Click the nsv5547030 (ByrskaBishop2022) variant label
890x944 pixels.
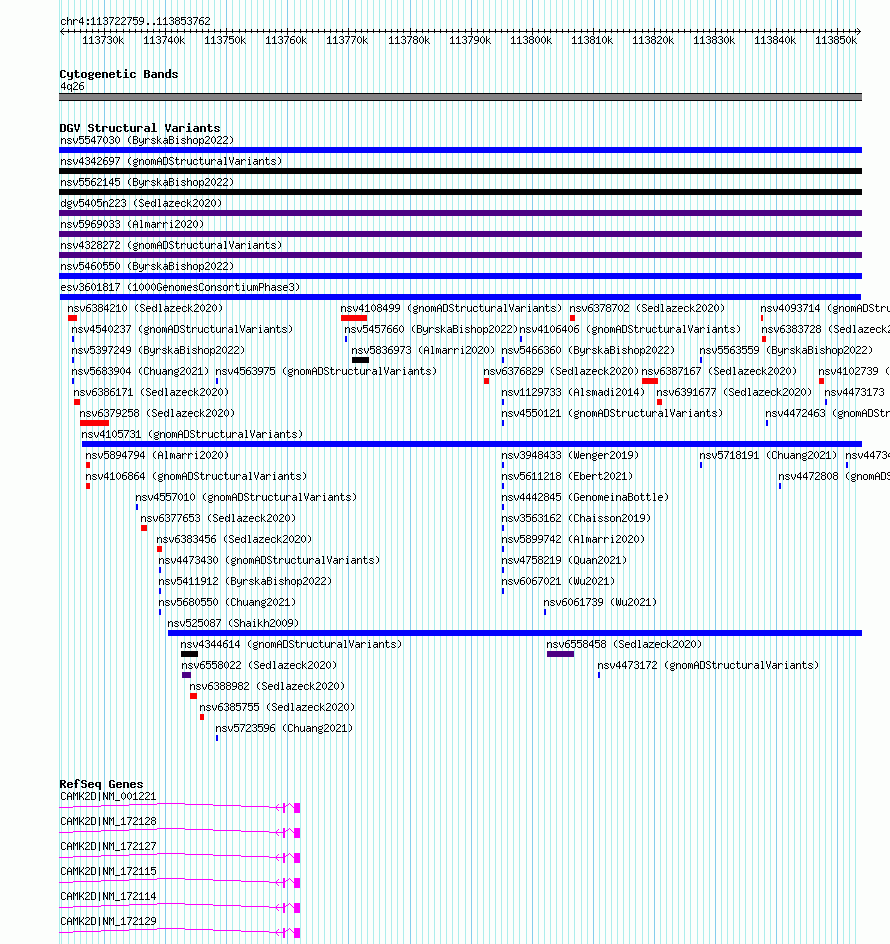click(147, 140)
